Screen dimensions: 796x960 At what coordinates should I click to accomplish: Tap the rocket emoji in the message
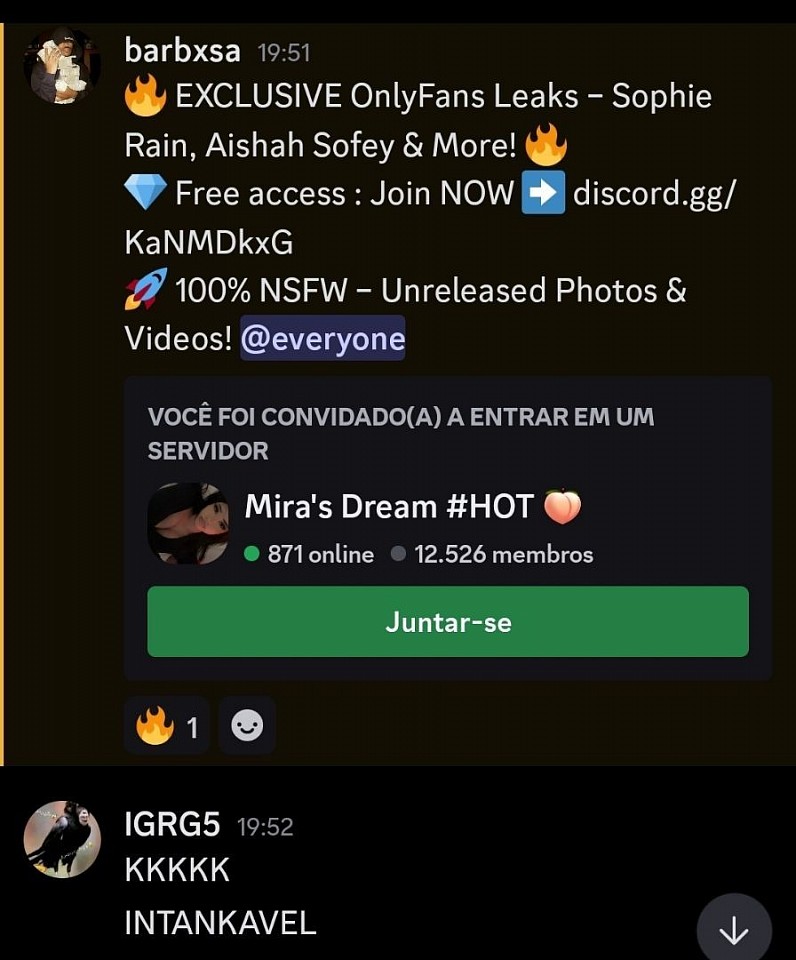coord(146,288)
